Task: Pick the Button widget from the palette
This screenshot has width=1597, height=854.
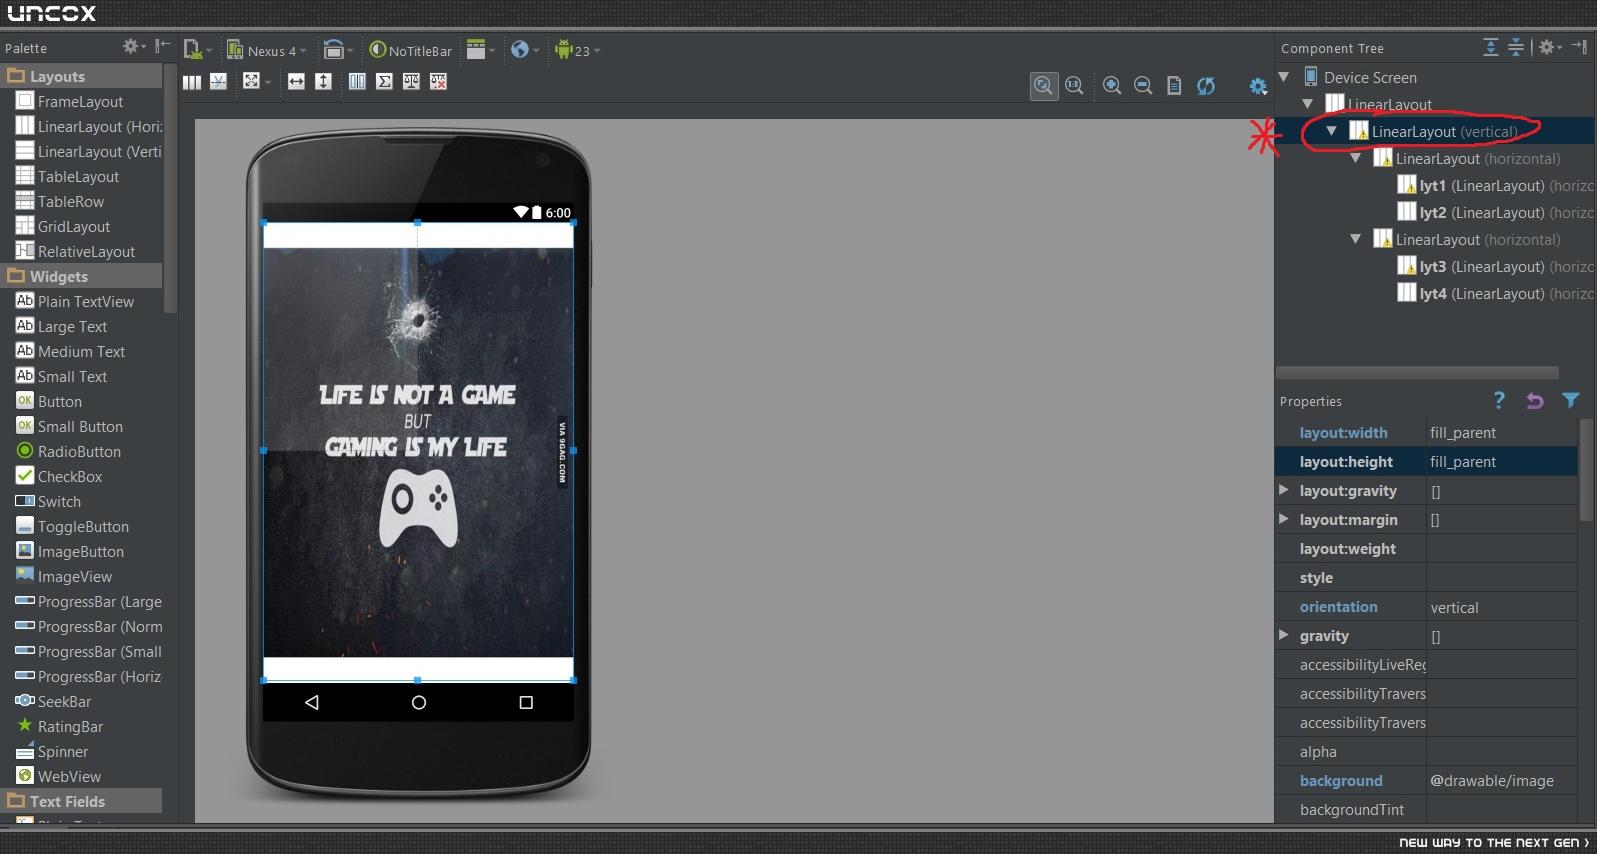Action: [49, 401]
